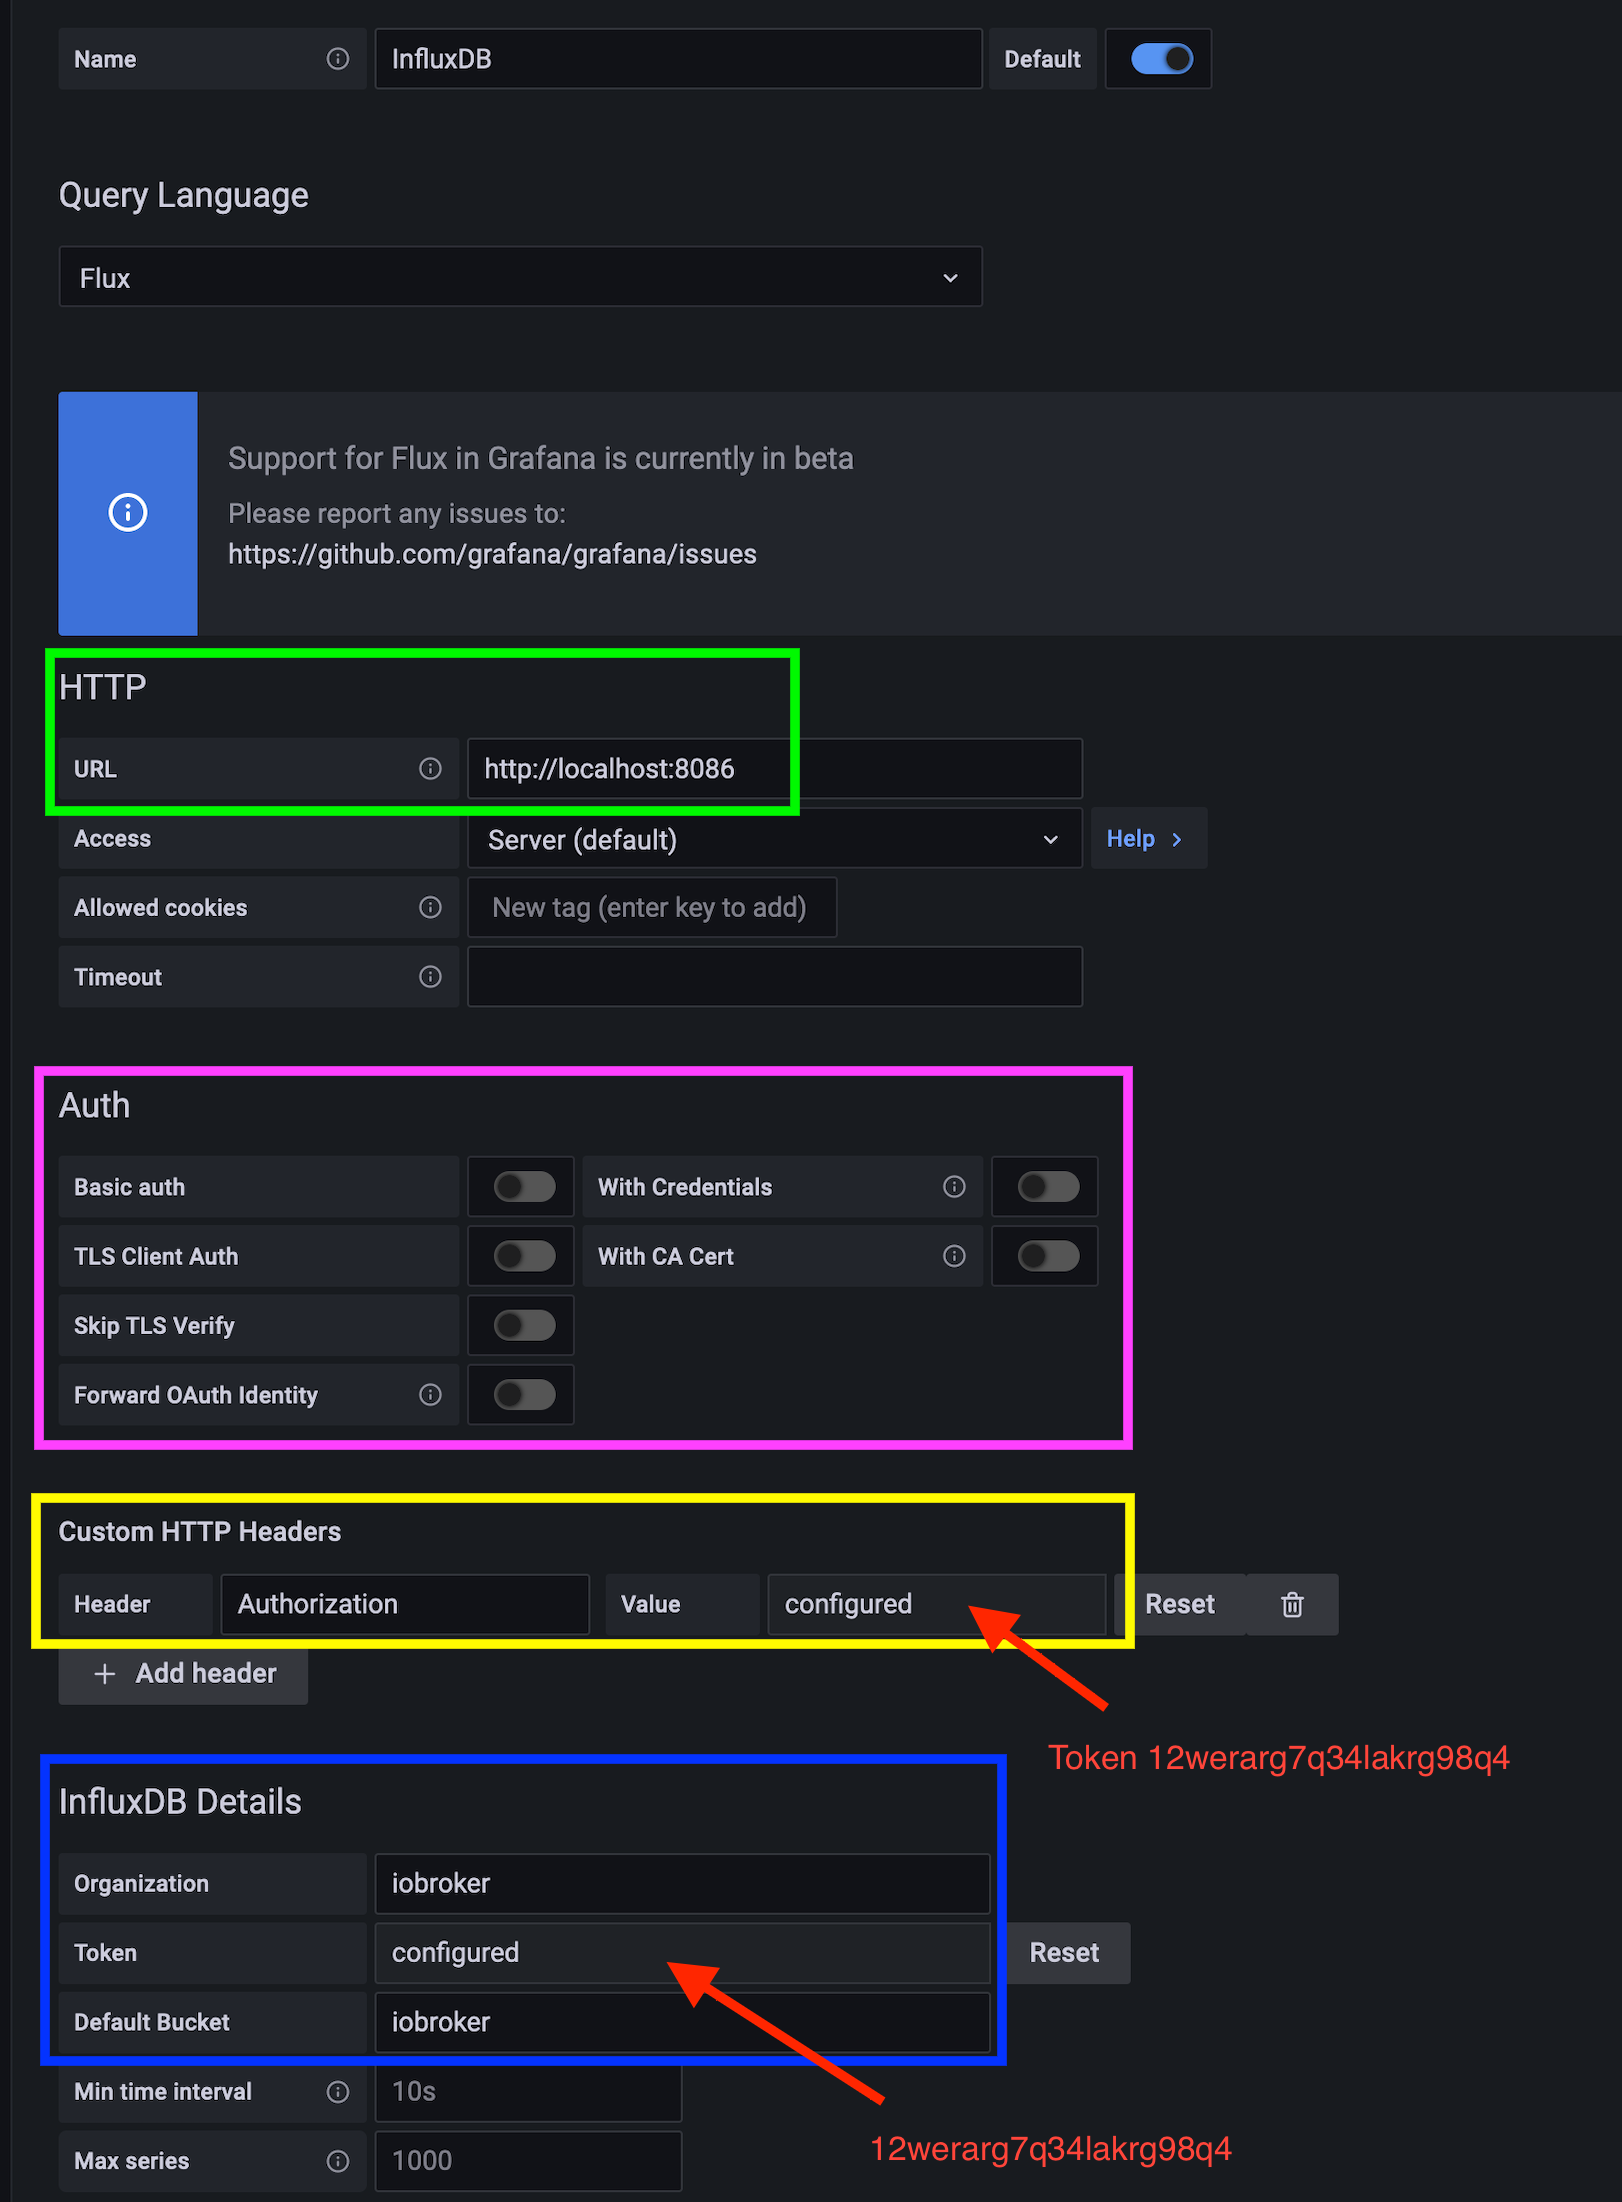
Task: Click the Query Language heading
Action: coord(184,195)
